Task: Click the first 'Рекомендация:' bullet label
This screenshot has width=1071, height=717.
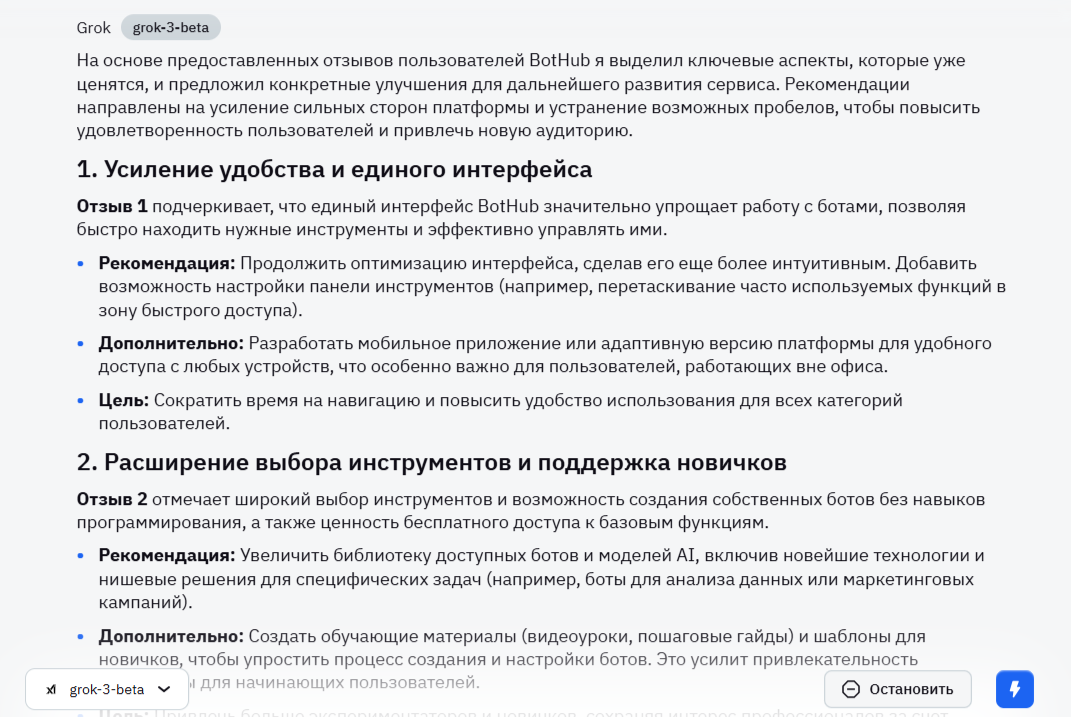Action: click(x=167, y=263)
